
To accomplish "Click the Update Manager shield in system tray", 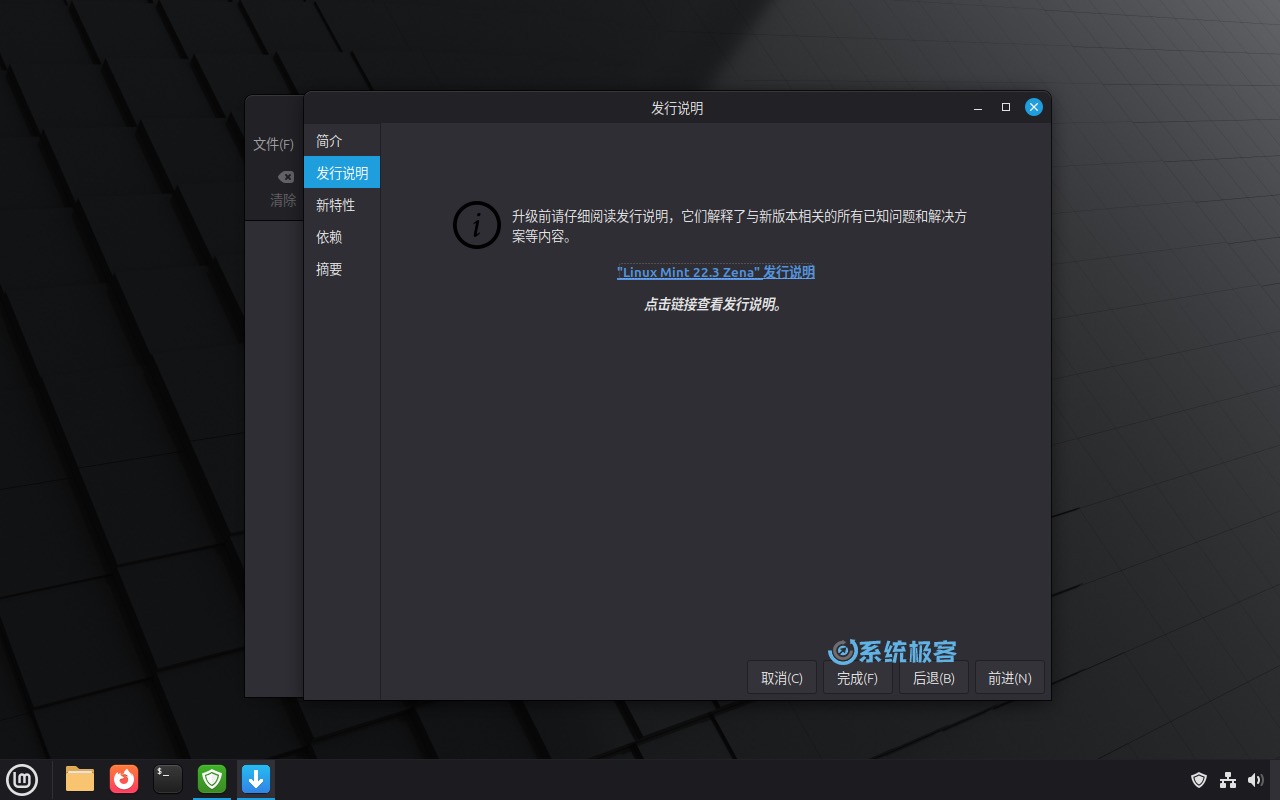I will click(x=1199, y=779).
